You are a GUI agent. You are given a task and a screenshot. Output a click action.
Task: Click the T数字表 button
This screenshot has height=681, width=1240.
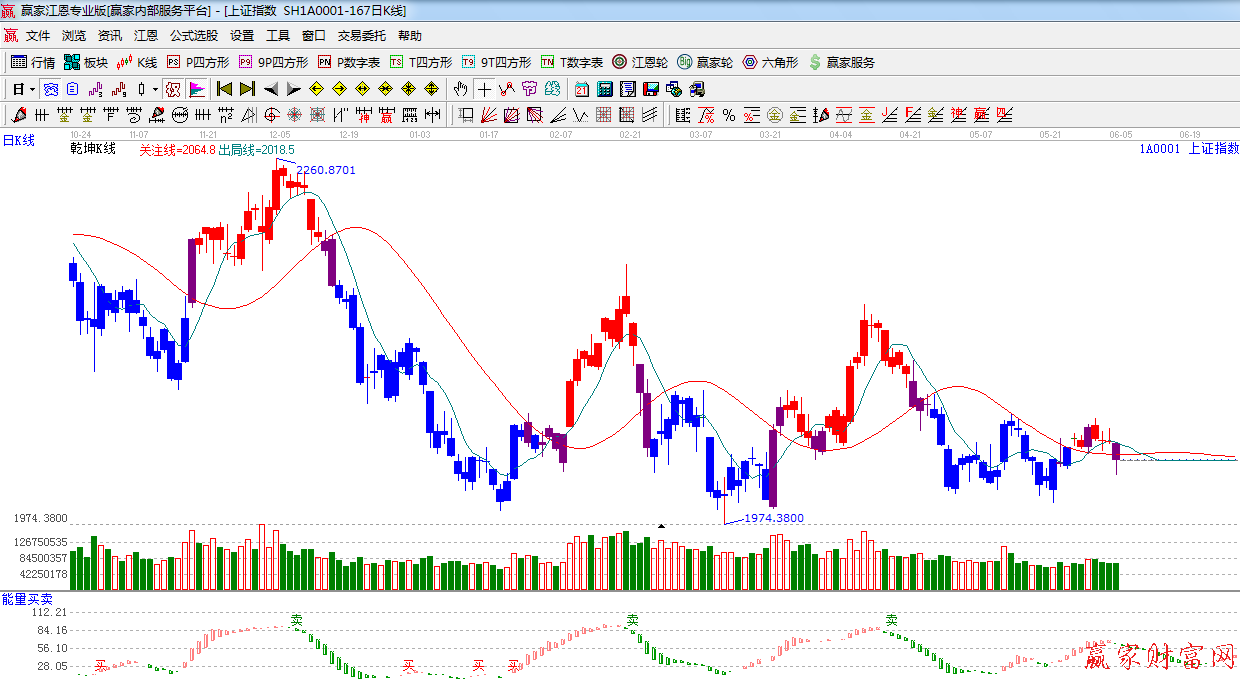pyautogui.click(x=572, y=62)
